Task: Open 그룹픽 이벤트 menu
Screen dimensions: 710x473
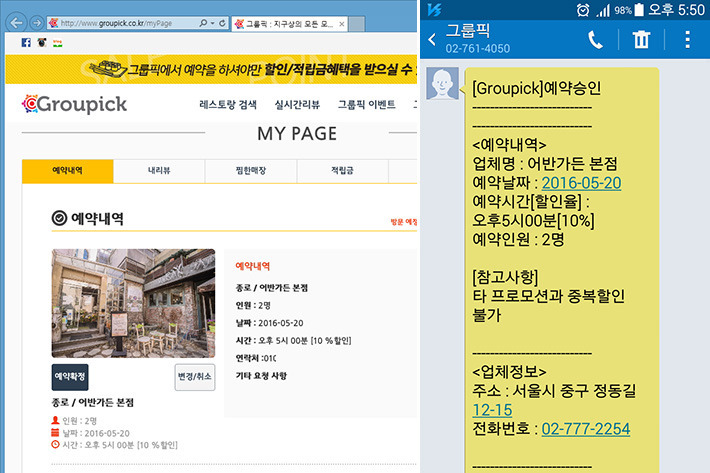Action: [x=366, y=105]
